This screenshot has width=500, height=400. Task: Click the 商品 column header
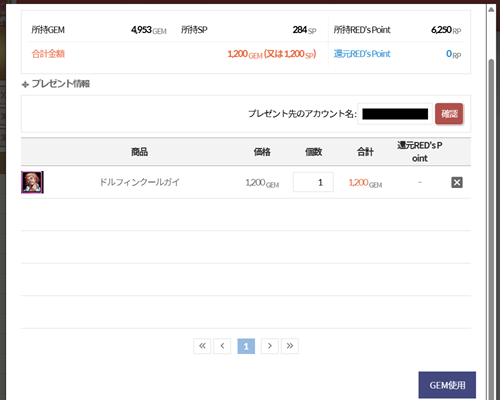139,152
